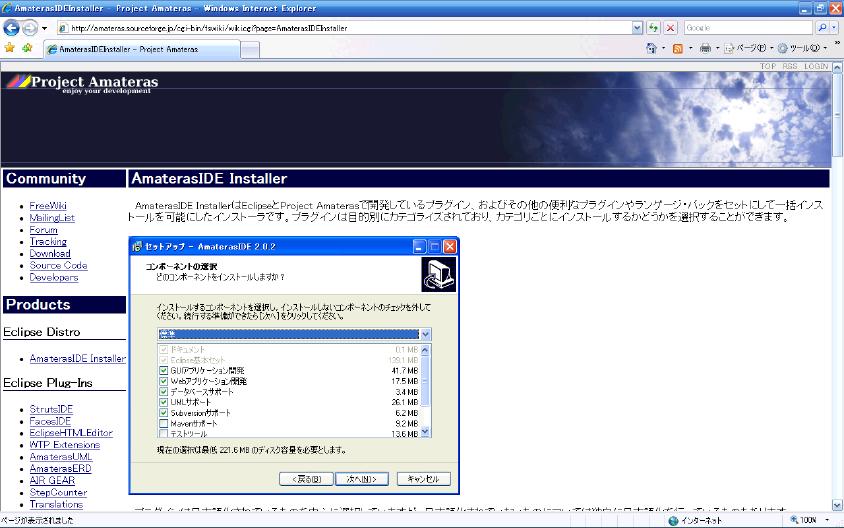Open the FreeWiki link
The height and width of the screenshot is (528, 844).
click(48, 206)
